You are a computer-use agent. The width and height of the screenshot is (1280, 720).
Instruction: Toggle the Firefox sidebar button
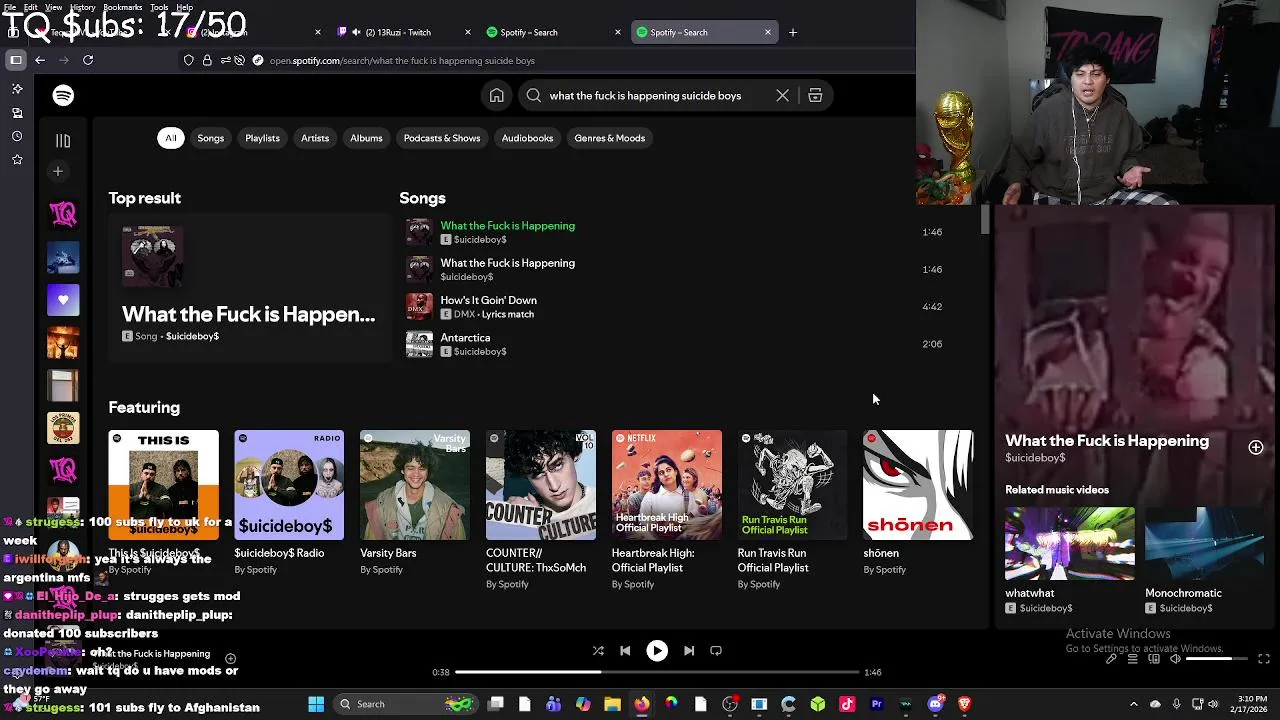[16, 60]
